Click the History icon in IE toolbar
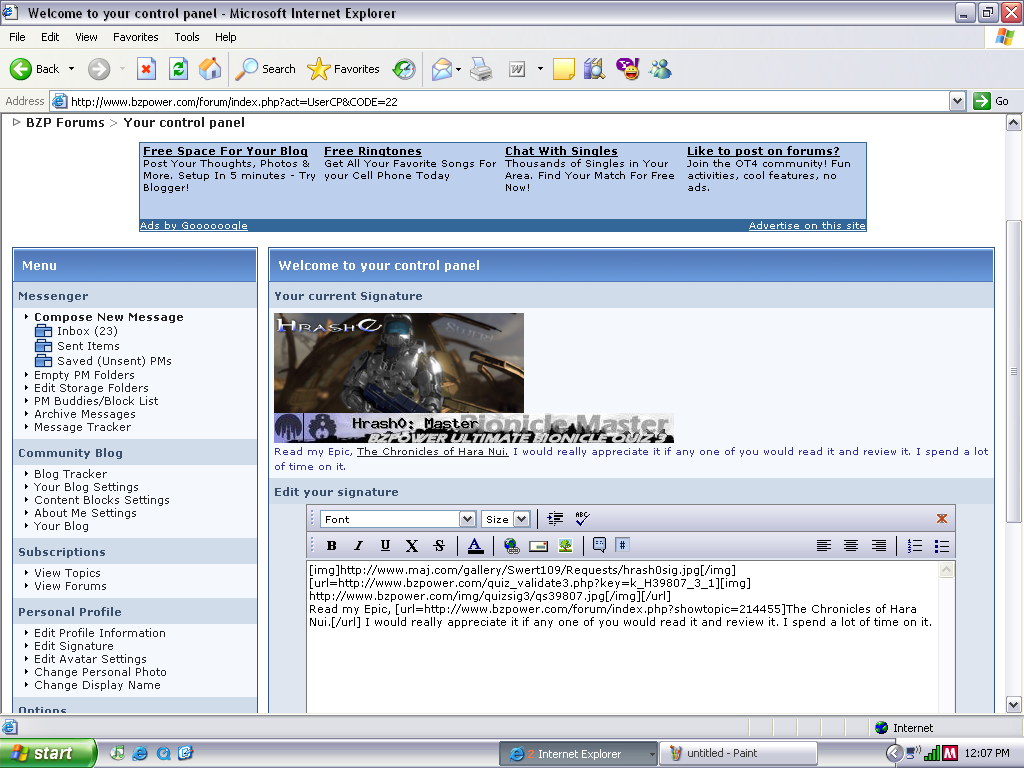This screenshot has height=768, width=1024. (404, 69)
